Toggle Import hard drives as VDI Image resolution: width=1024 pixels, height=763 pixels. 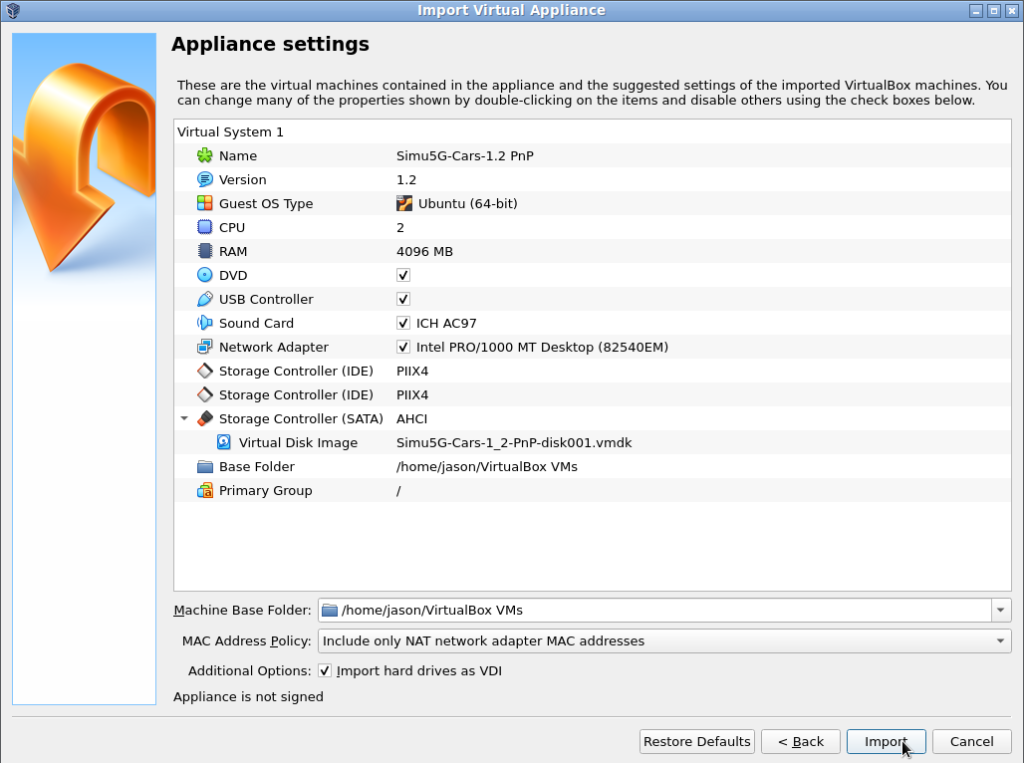pos(325,671)
